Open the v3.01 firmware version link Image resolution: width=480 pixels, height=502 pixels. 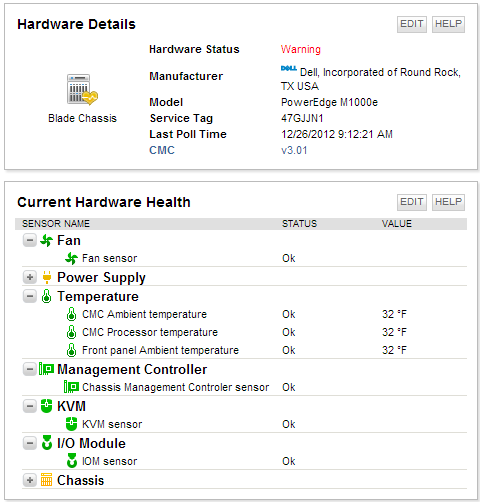click(294, 150)
